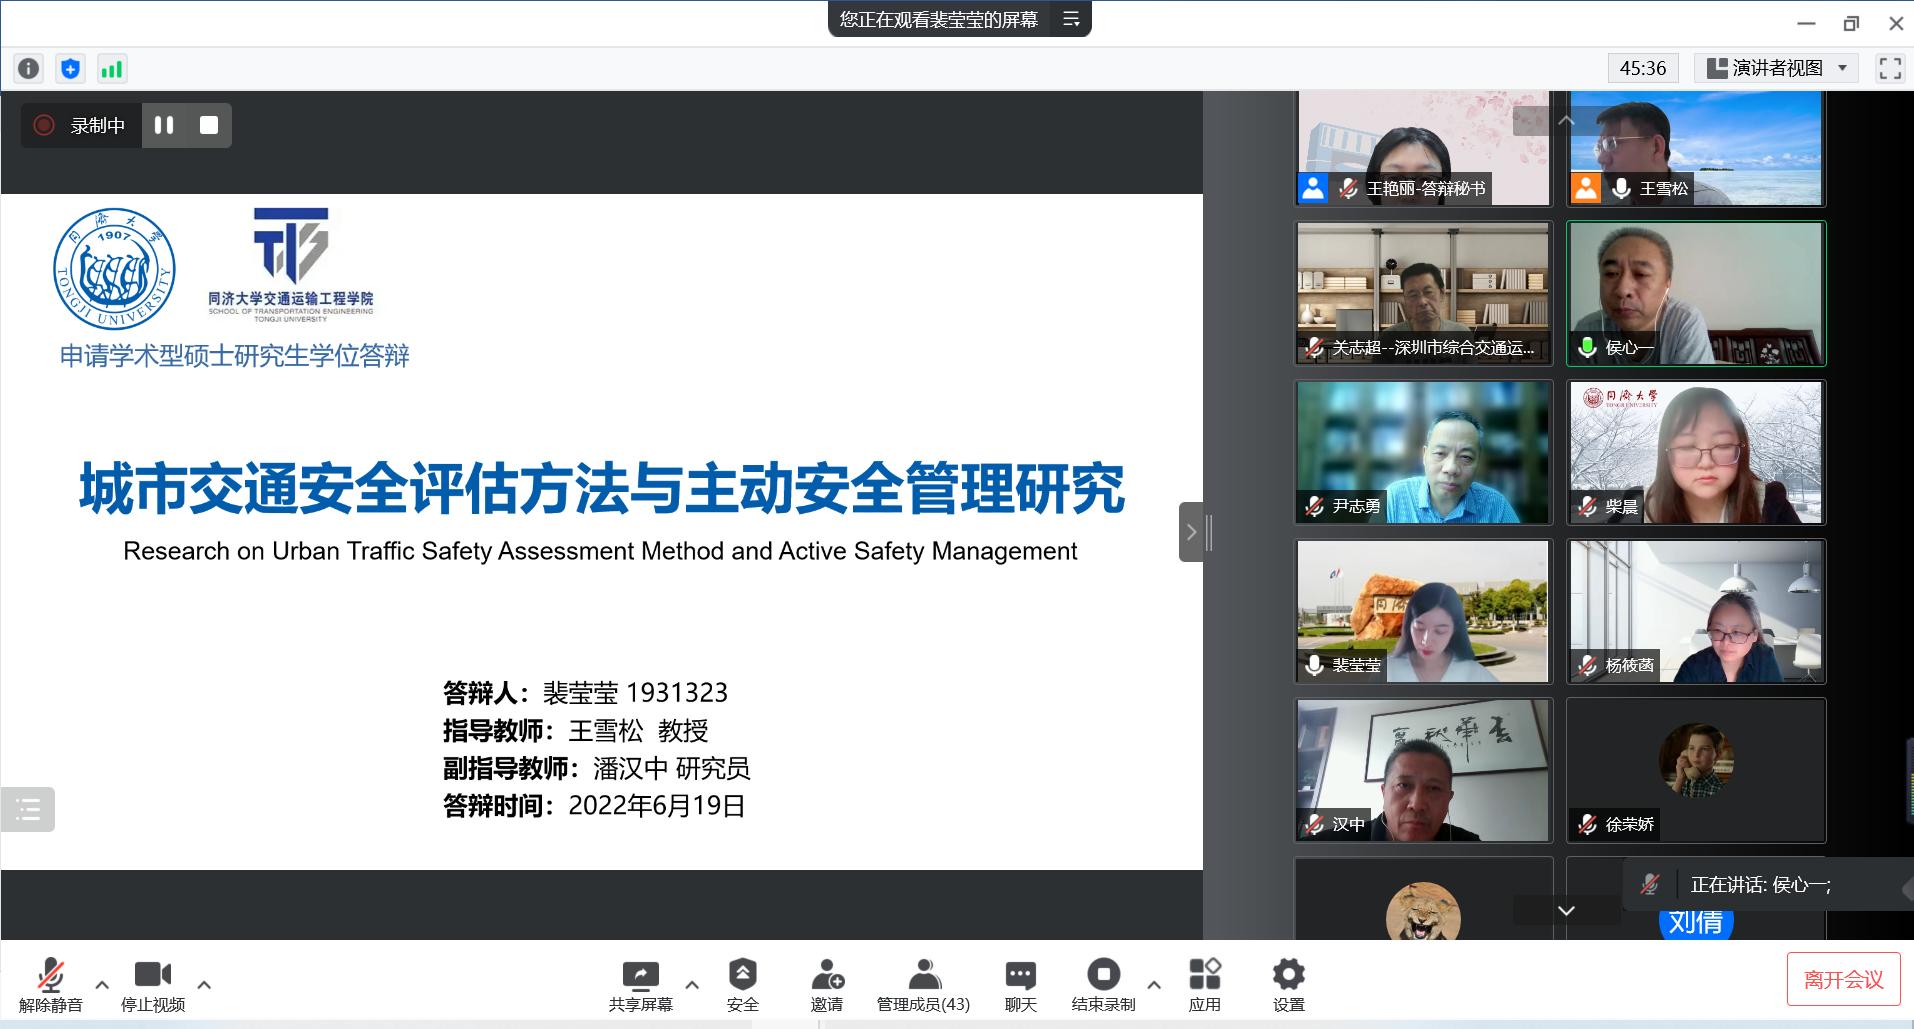Open the Security shield options

pos(742,984)
